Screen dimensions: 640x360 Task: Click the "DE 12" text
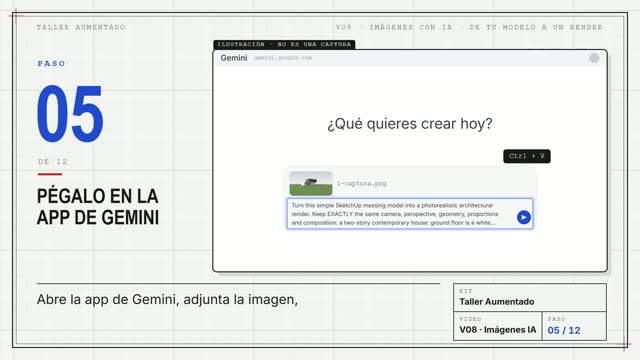point(53,162)
